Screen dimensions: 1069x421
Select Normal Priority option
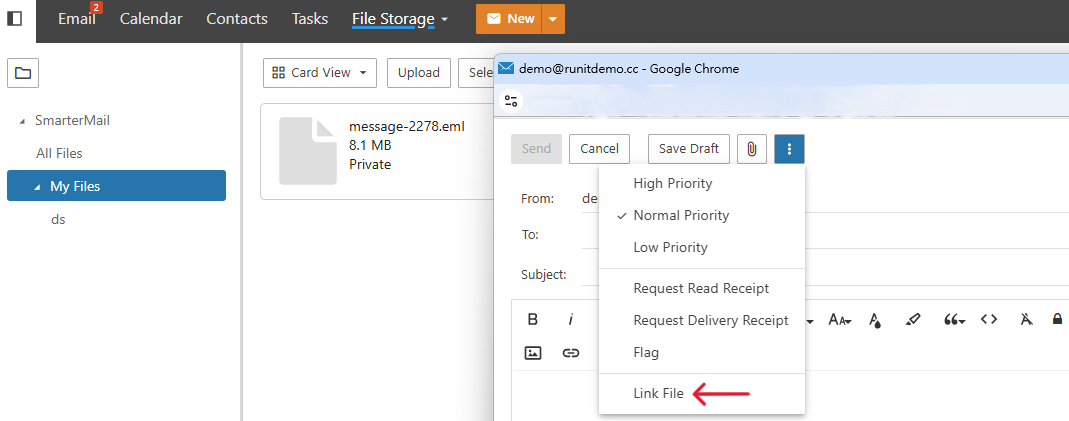(681, 215)
